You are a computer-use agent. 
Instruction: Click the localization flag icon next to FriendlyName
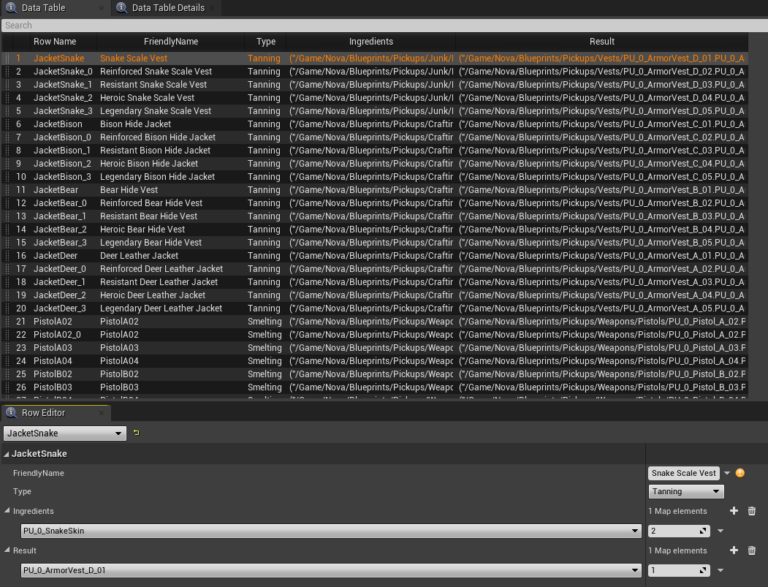click(x=740, y=473)
